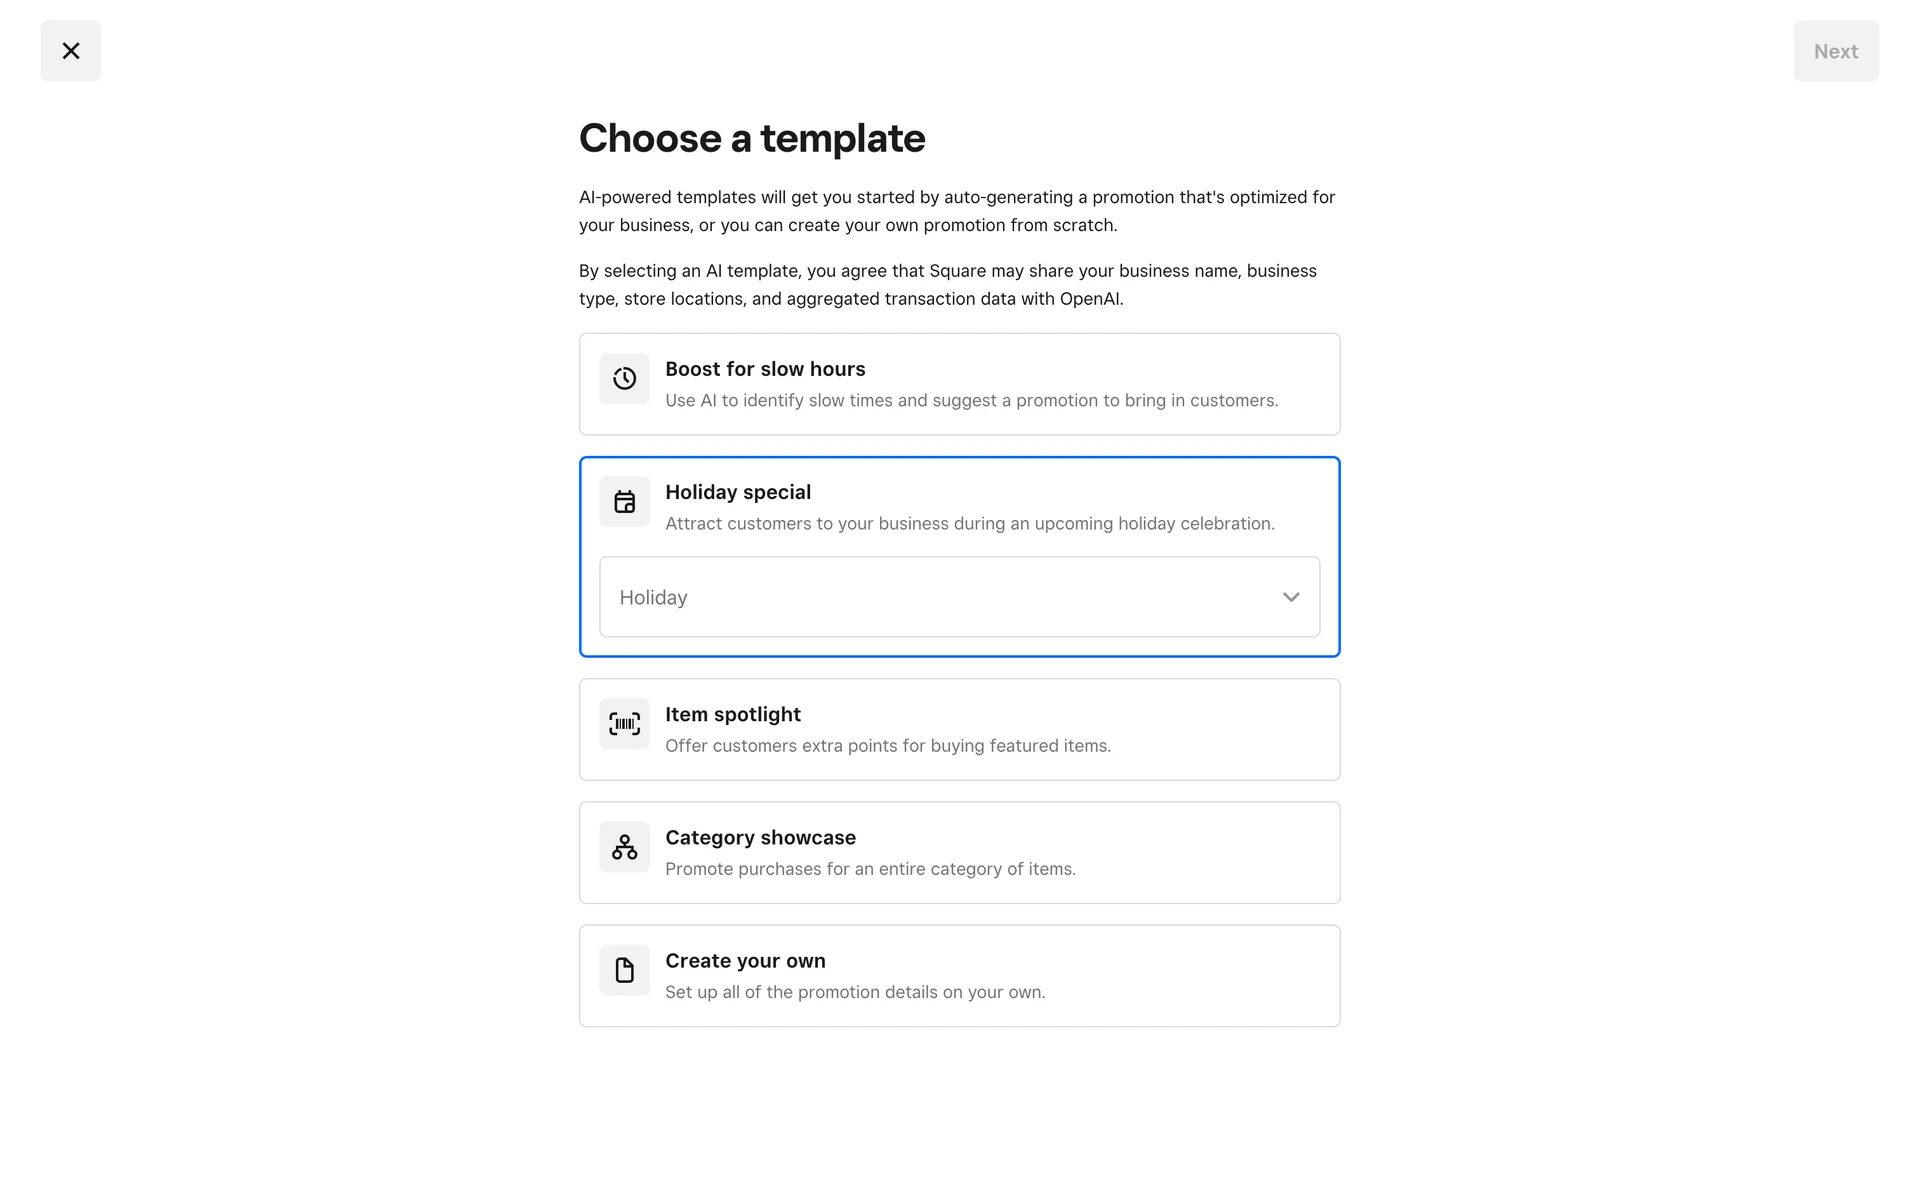Click the Holiday special calendar icon
1920x1200 pixels.
tap(624, 502)
